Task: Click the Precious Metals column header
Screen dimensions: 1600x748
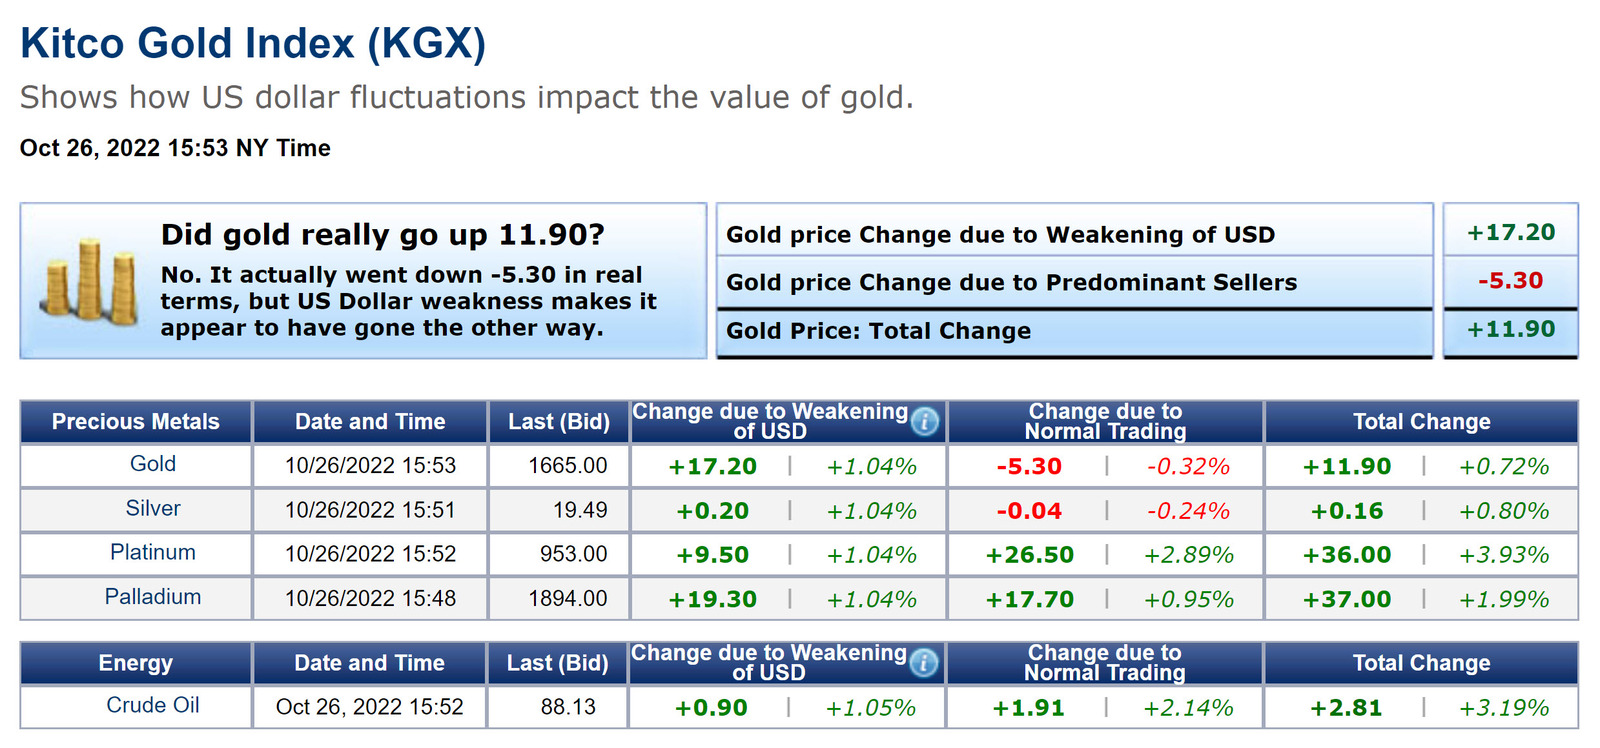Action: [136, 422]
